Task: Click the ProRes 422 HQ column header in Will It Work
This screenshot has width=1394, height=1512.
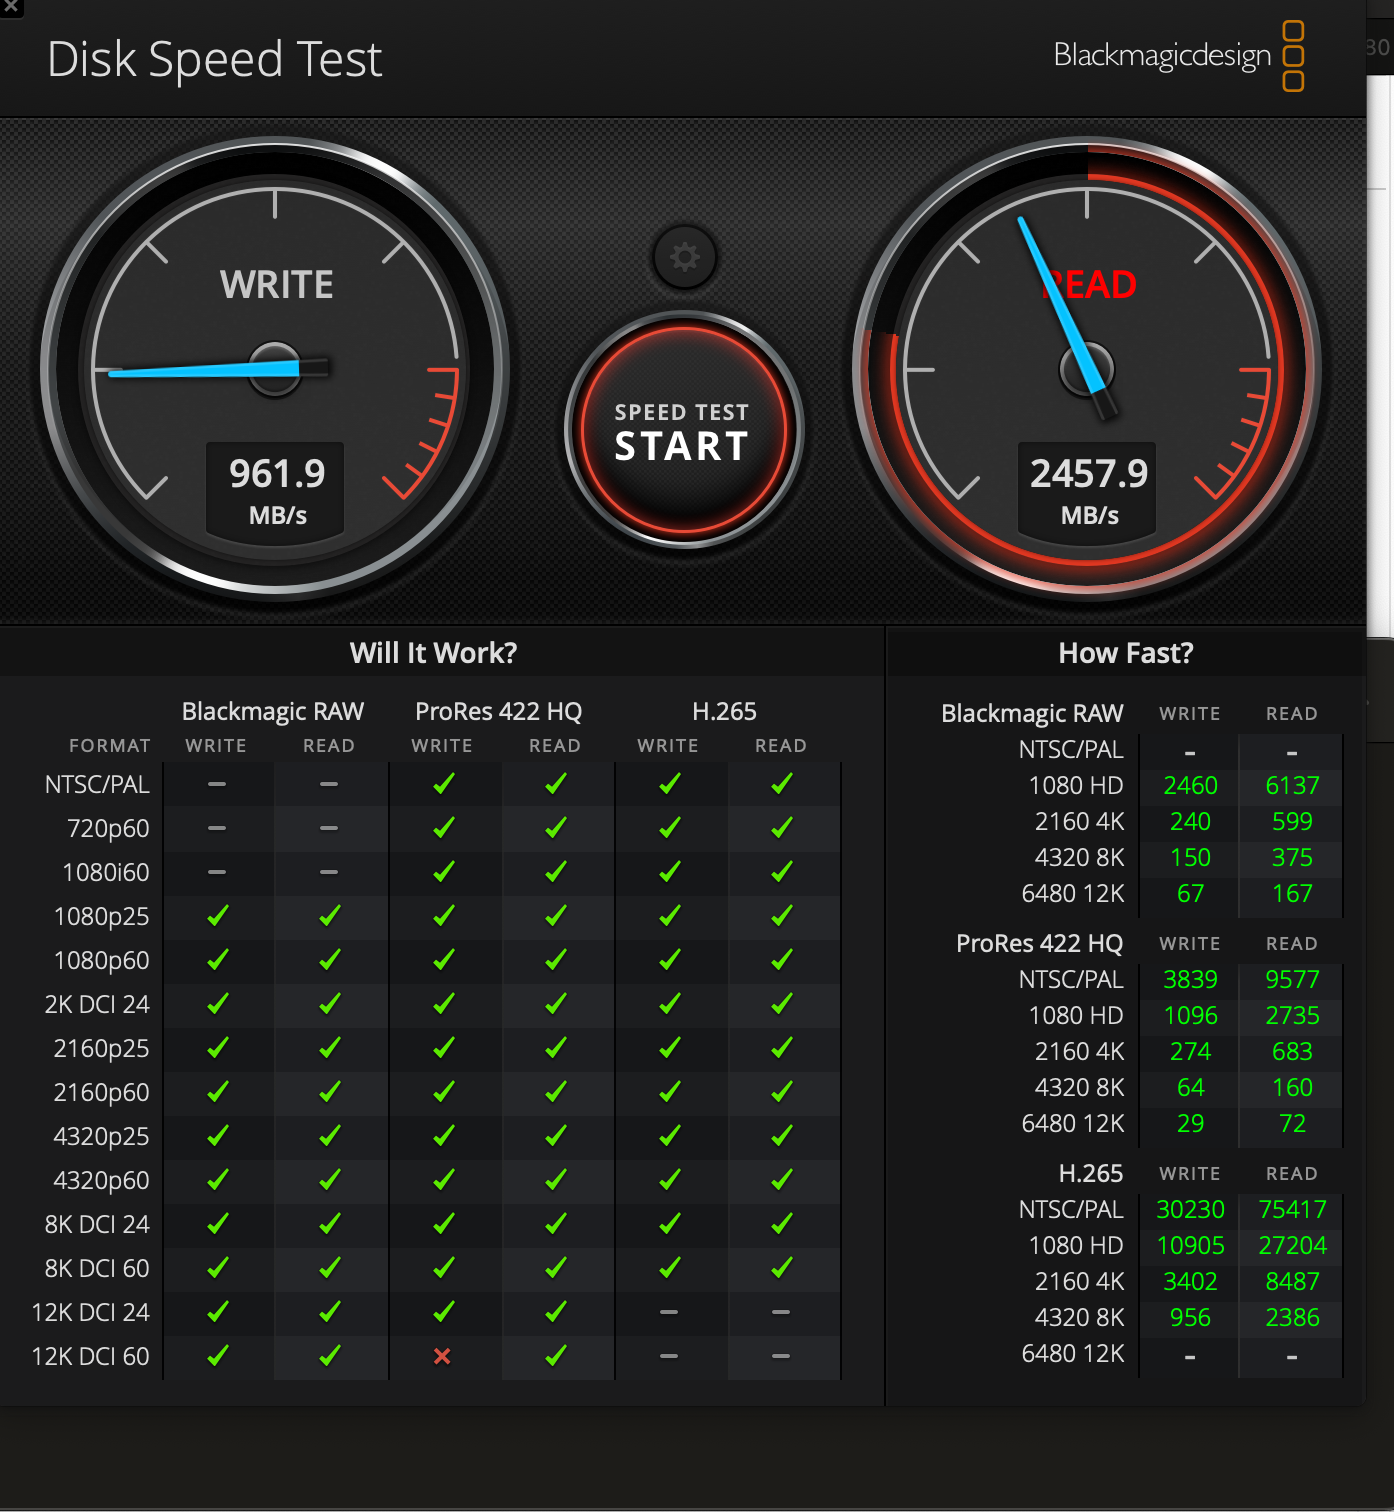Action: coord(498,711)
